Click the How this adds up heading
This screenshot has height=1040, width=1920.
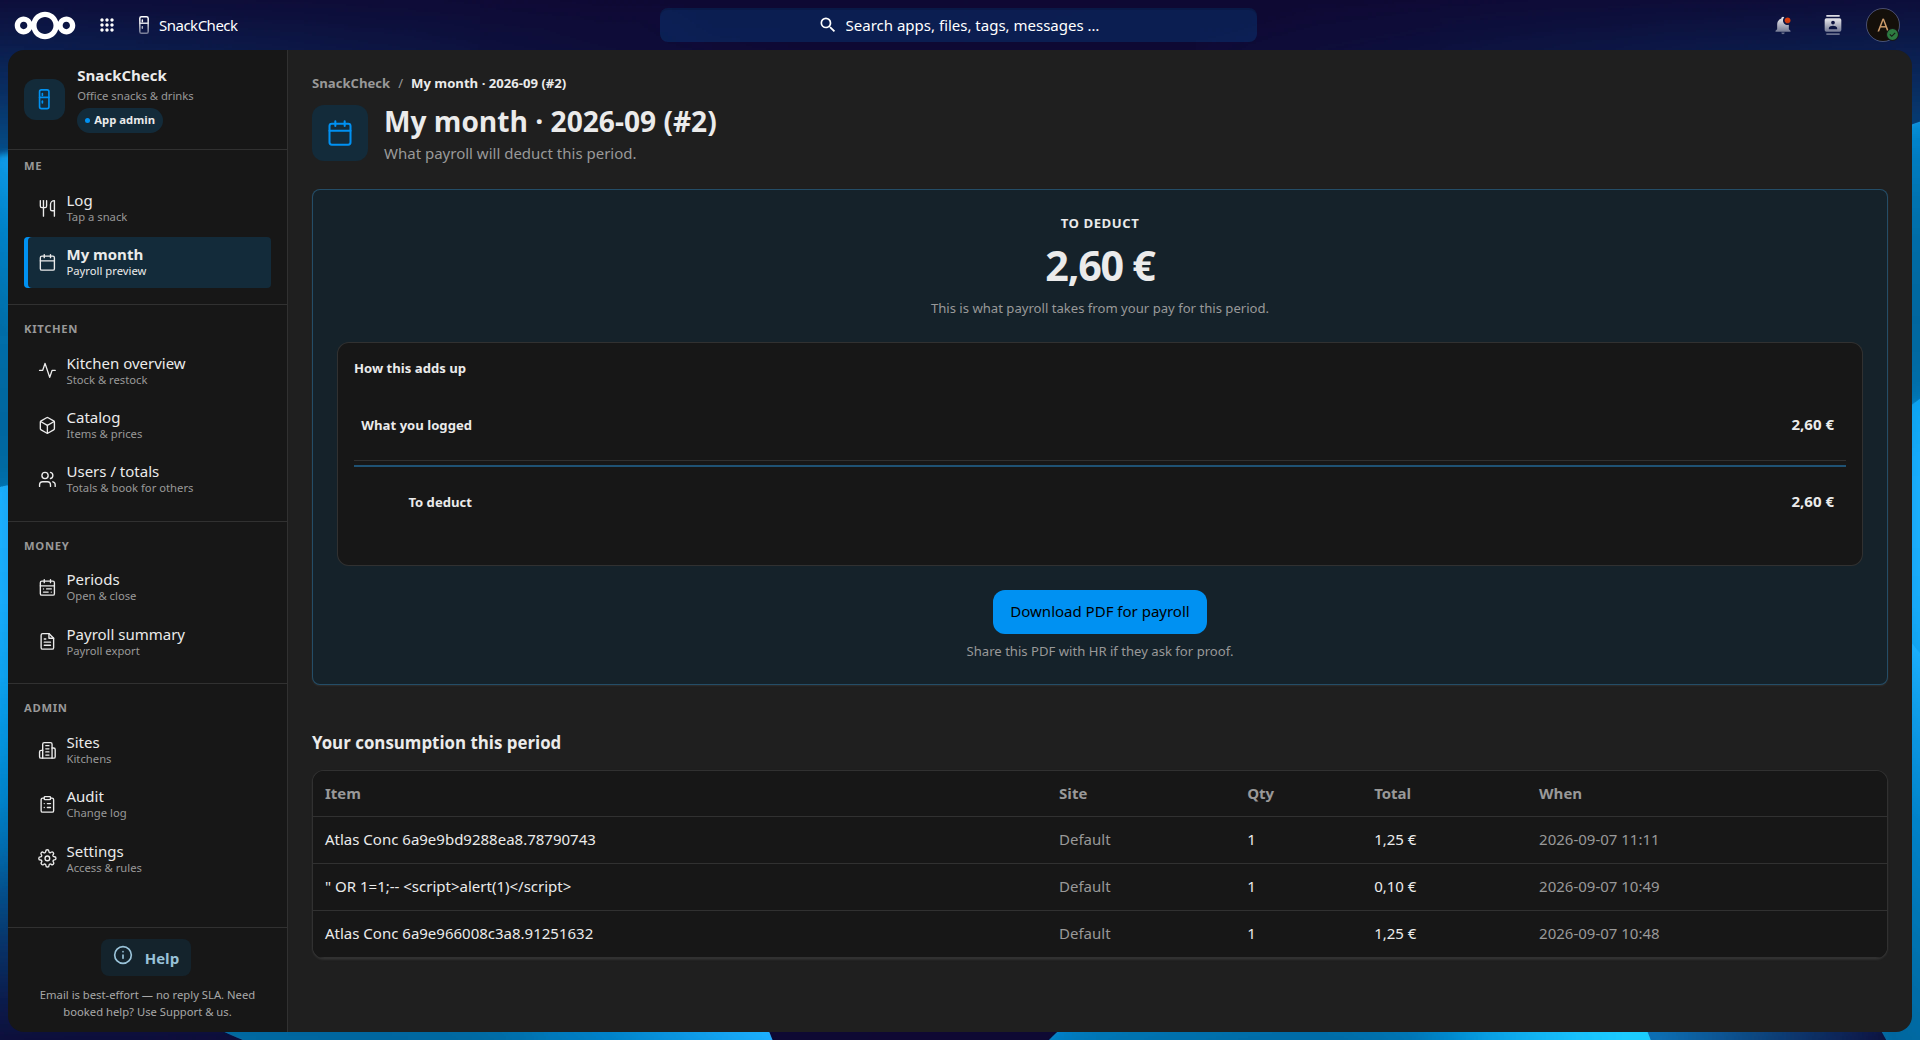[410, 368]
